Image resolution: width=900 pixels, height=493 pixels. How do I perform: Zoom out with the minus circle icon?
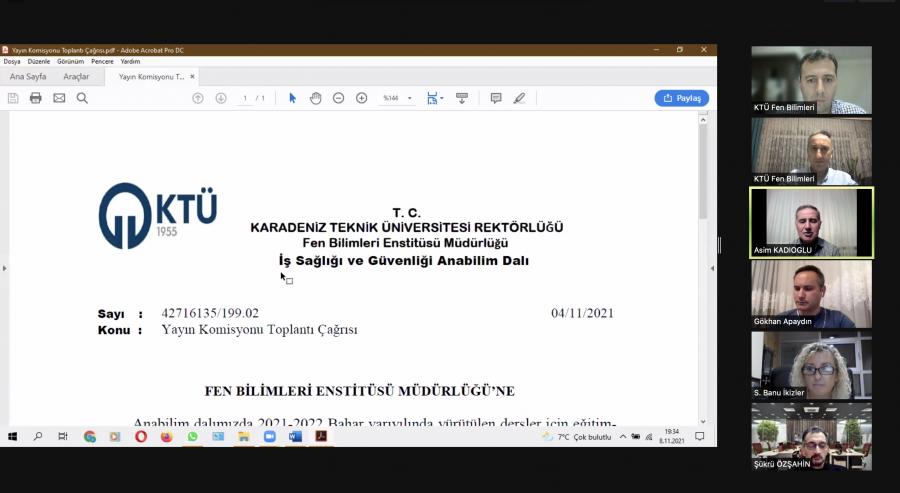point(339,98)
